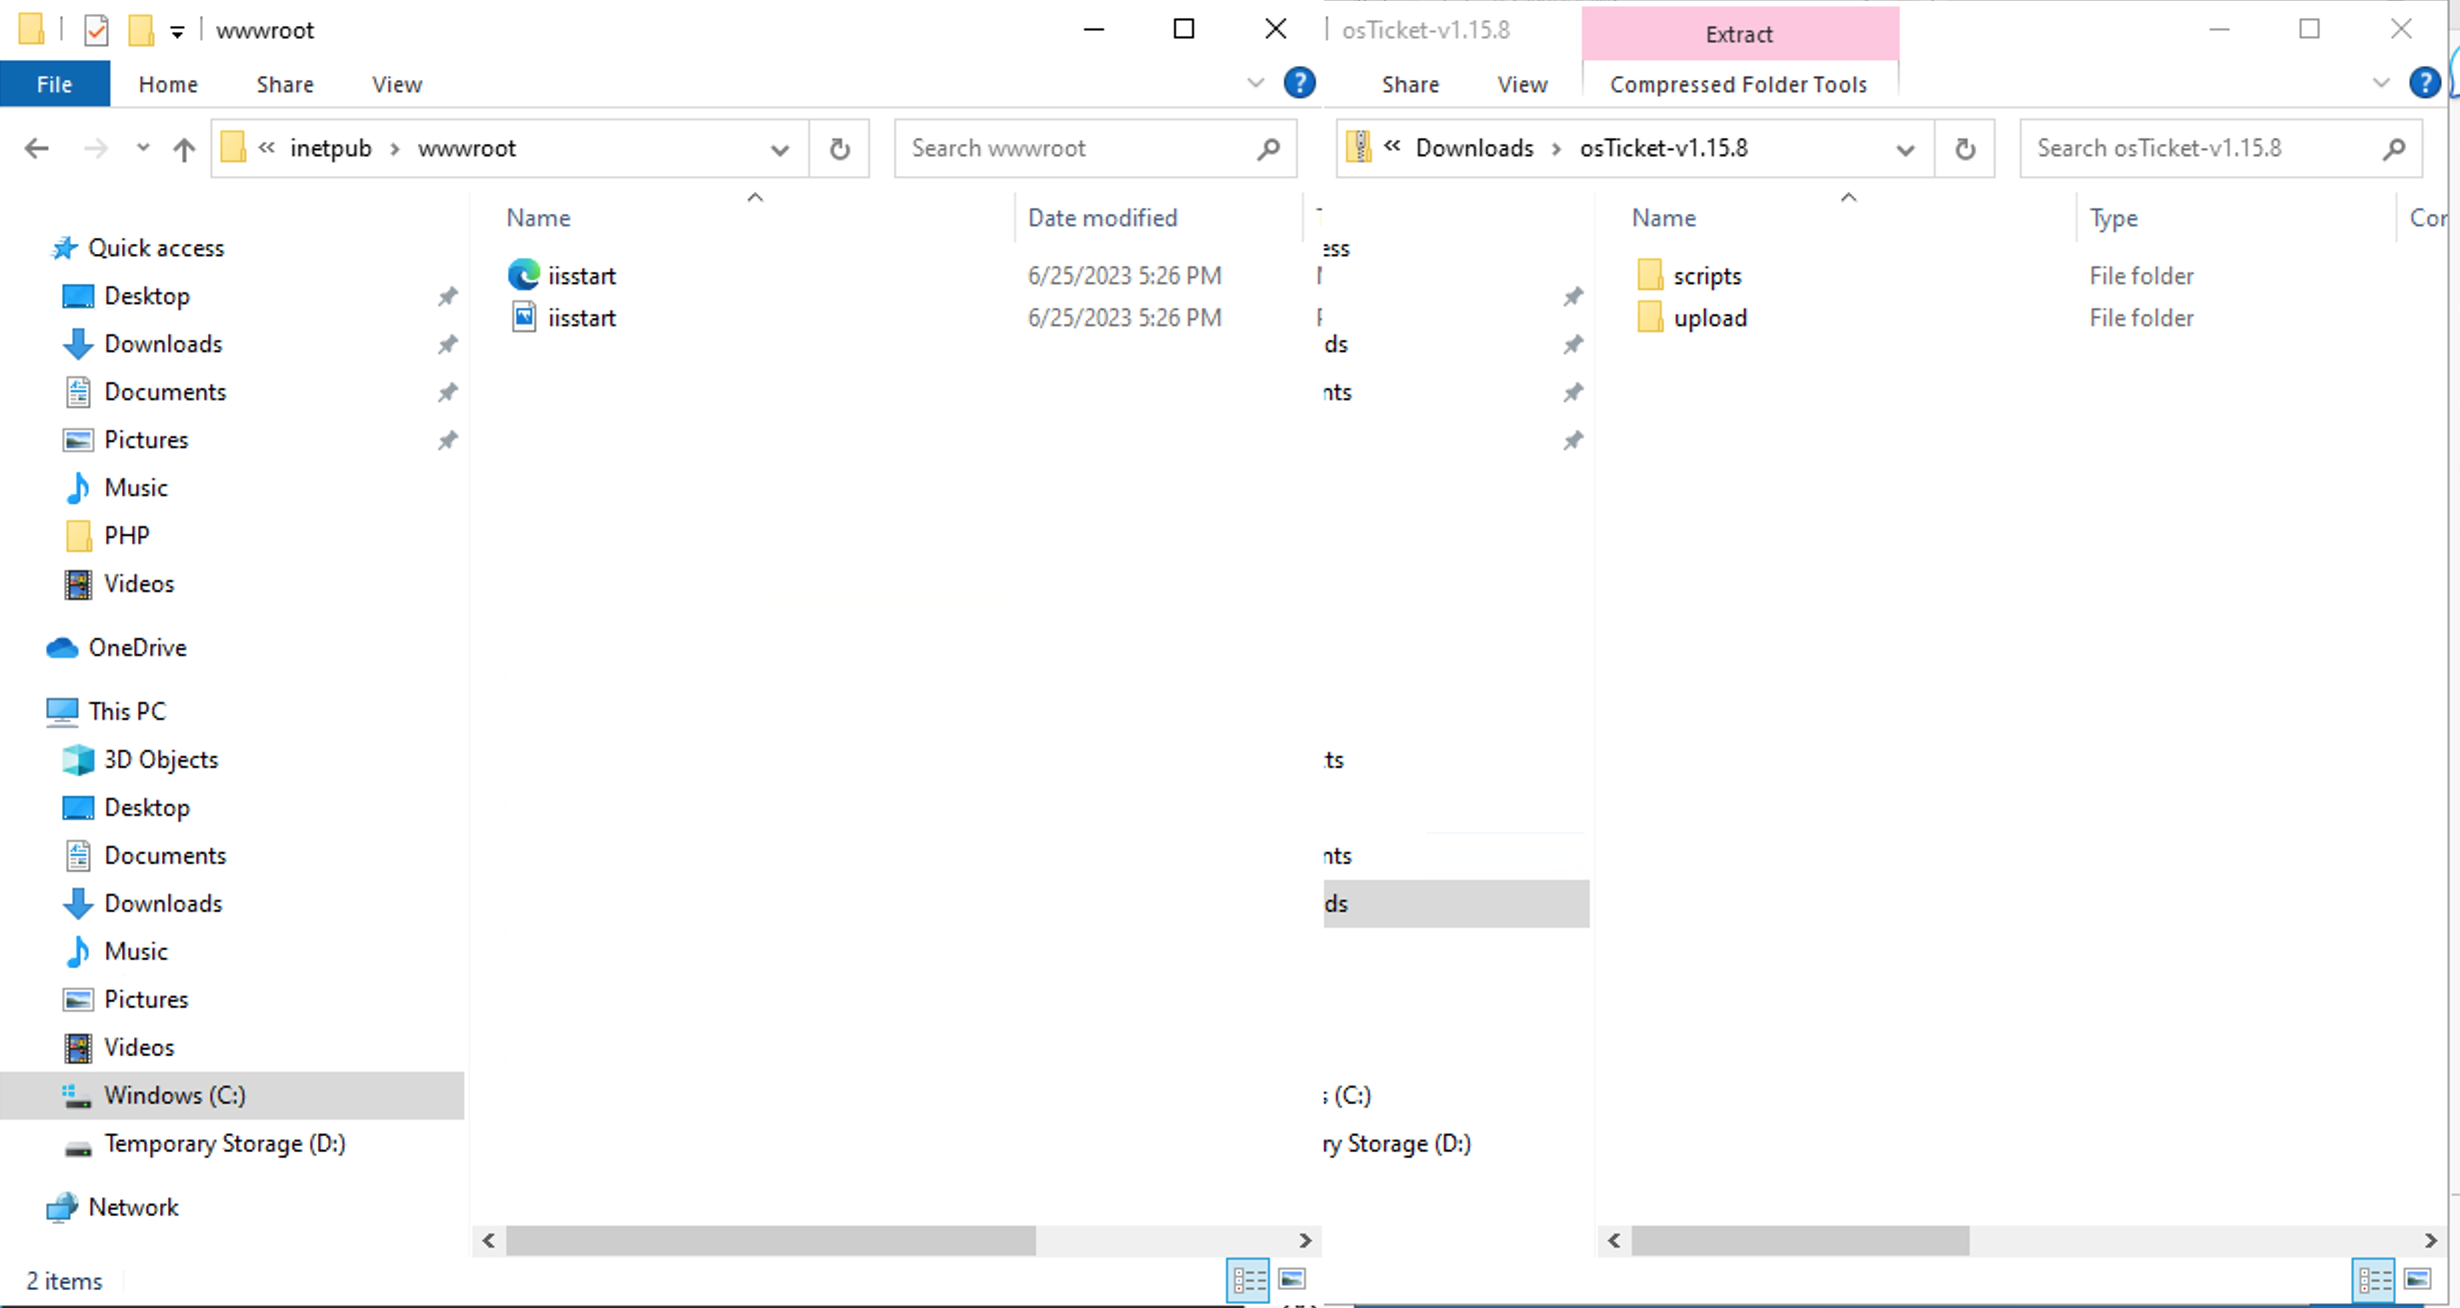This screenshot has height=1308, width=2460.
Task: Open the iisstart Edge HTML file
Action: click(x=581, y=275)
